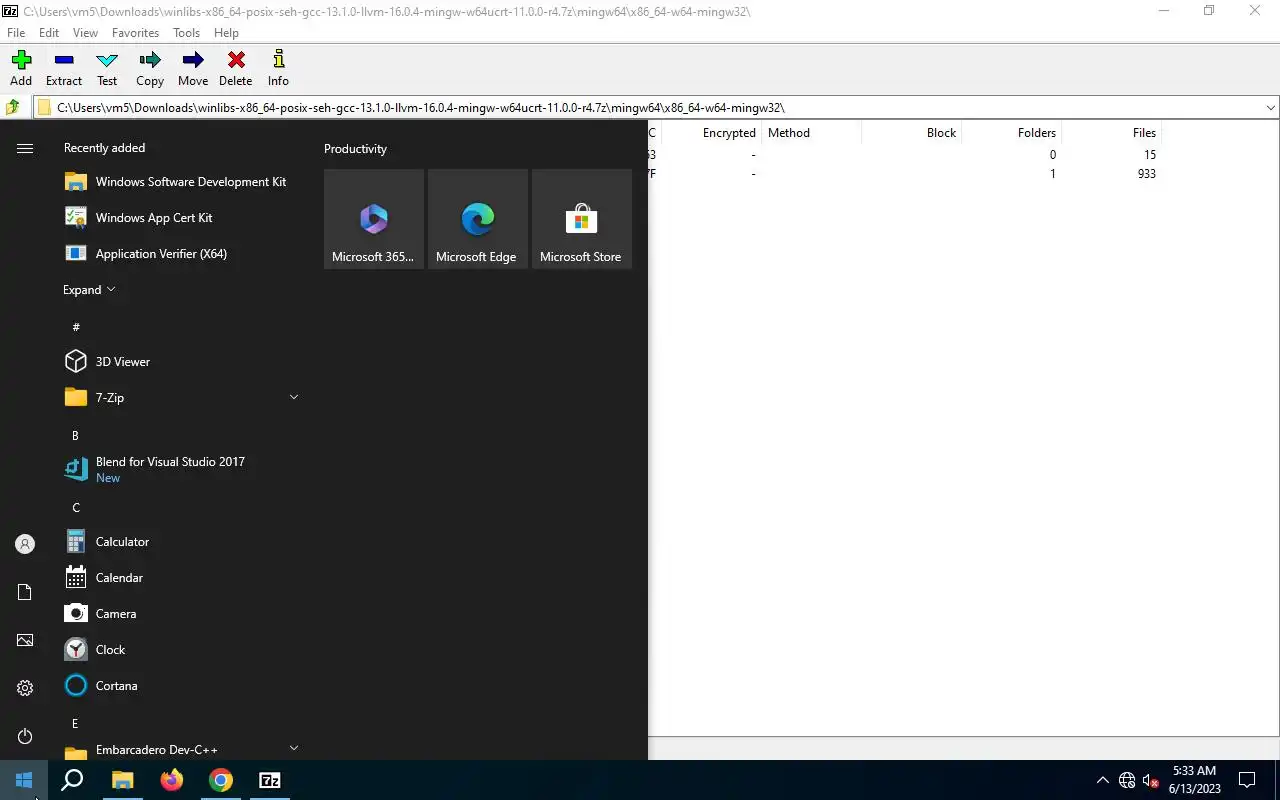This screenshot has height=800, width=1280.
Task: Click the Power button in Start menu
Action: [25, 736]
